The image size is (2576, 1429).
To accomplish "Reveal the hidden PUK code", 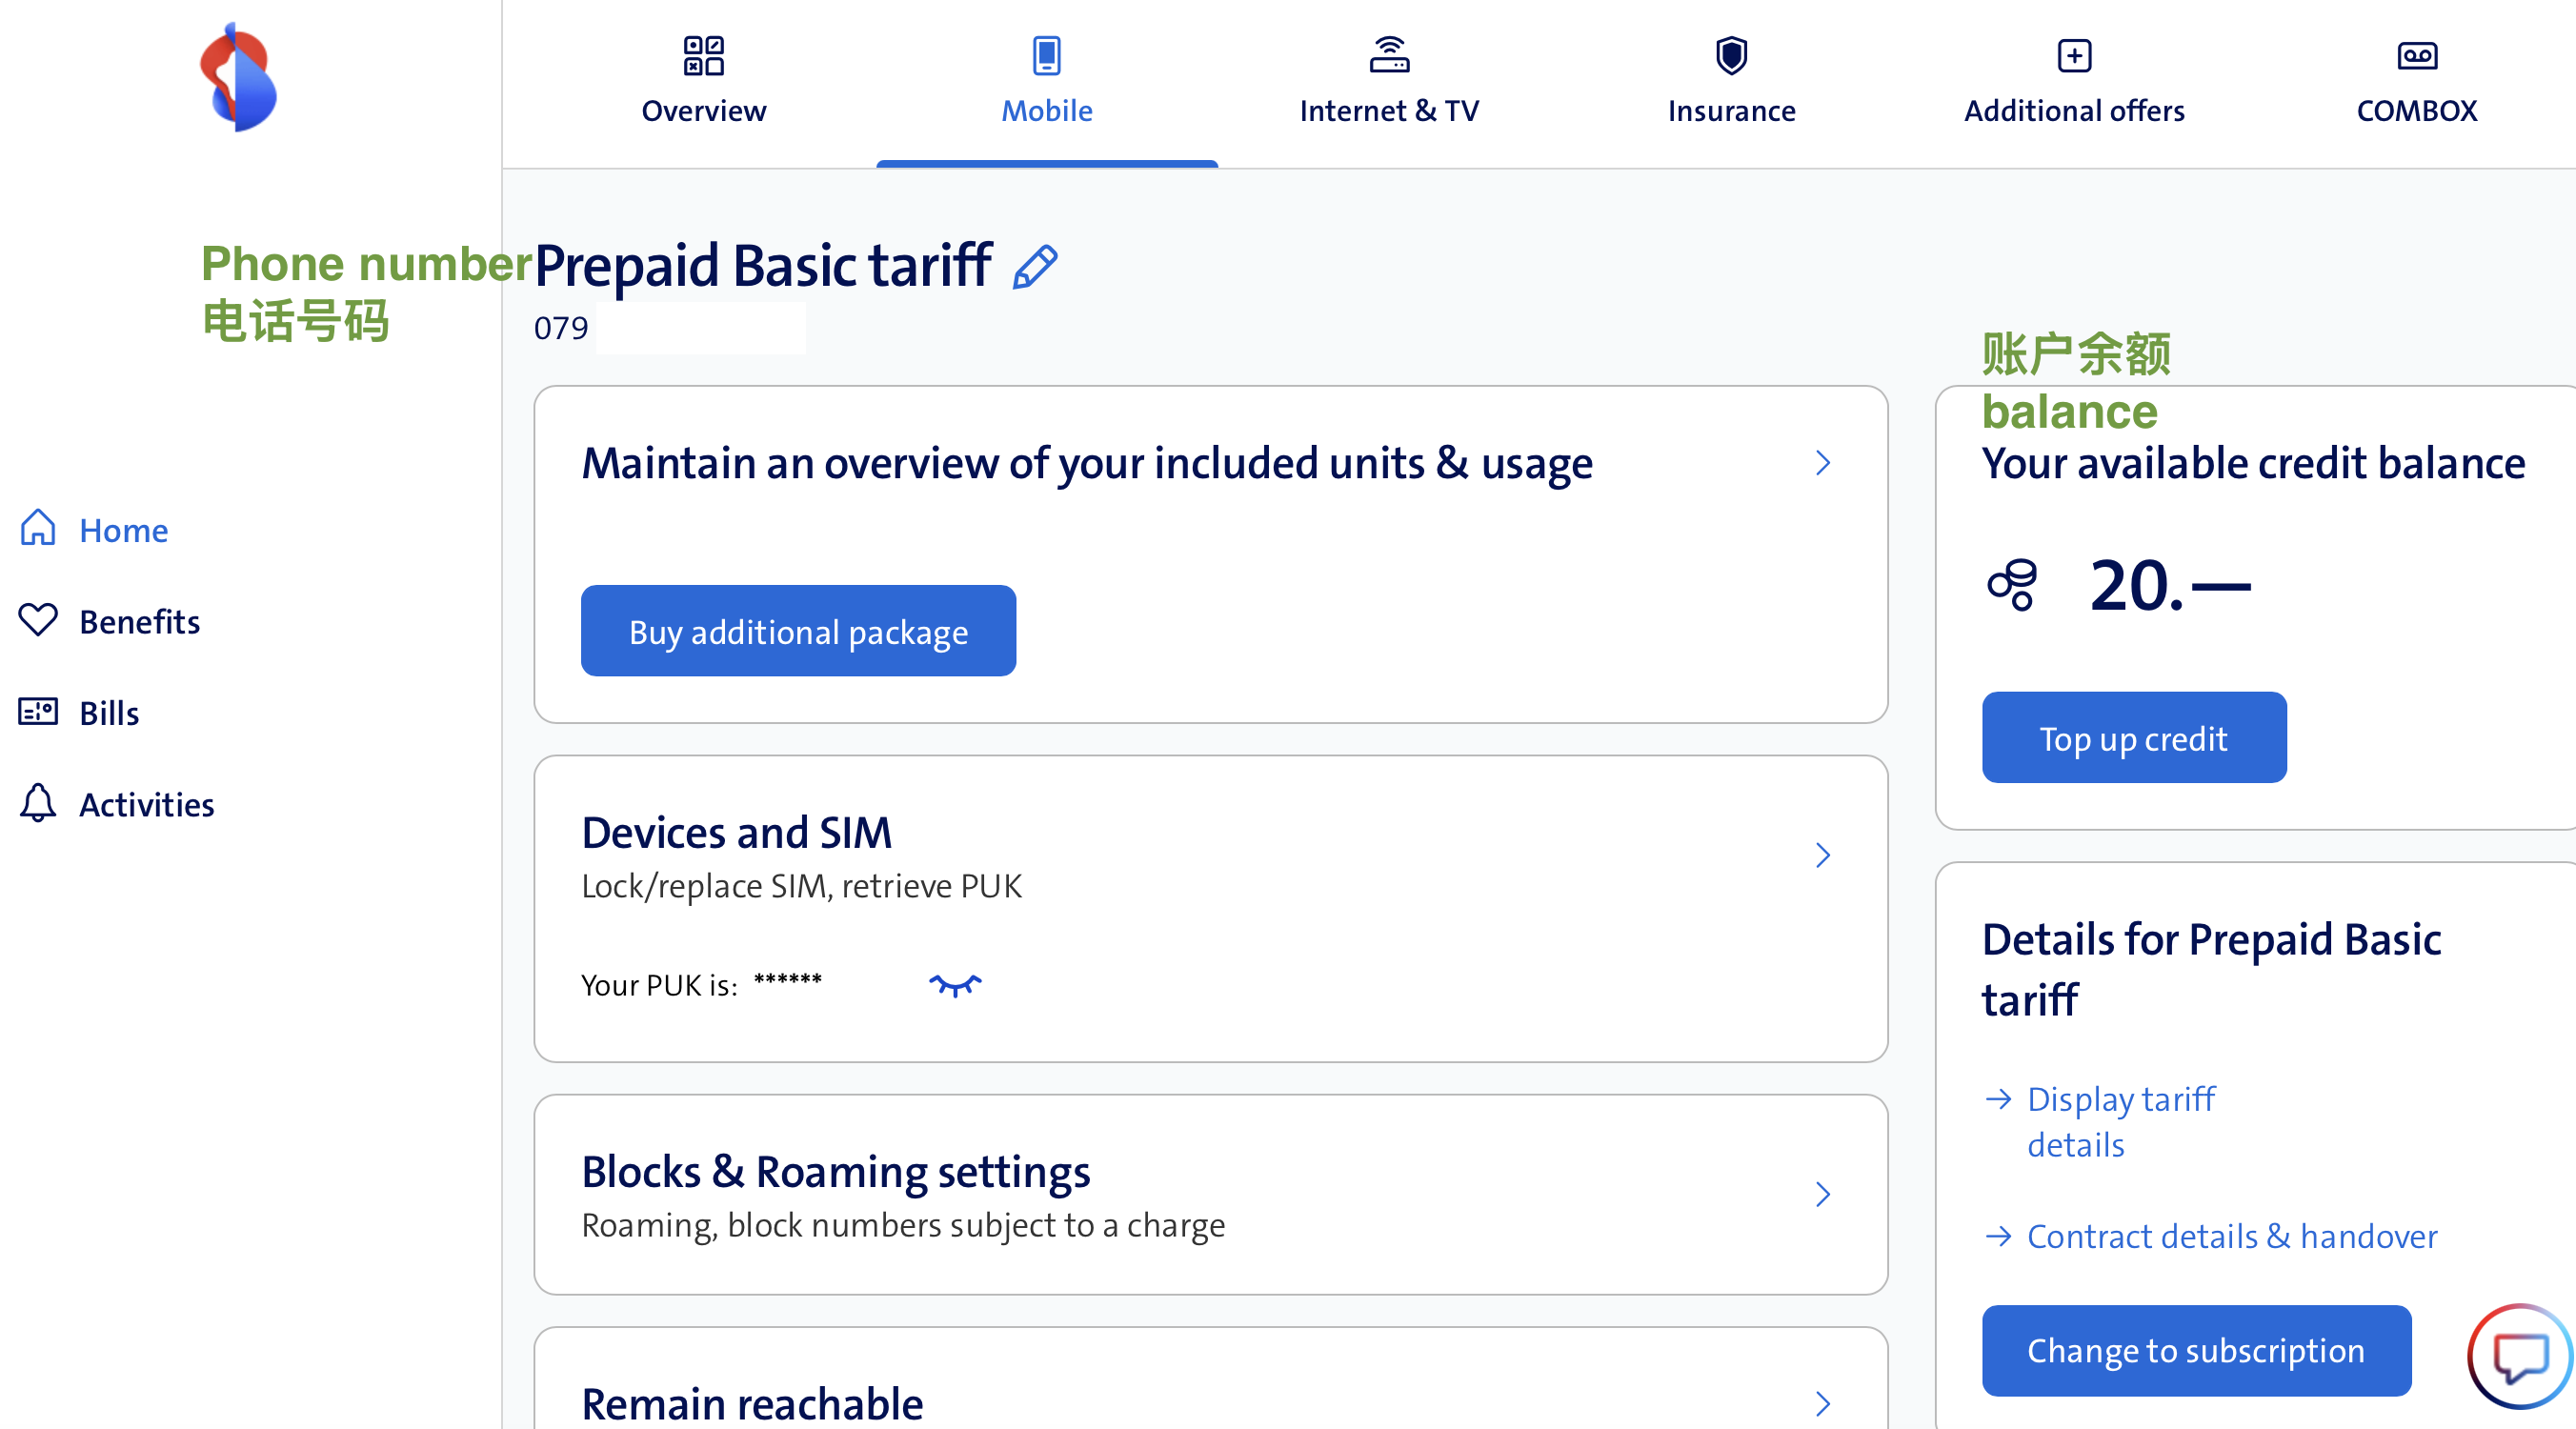I will (x=955, y=985).
